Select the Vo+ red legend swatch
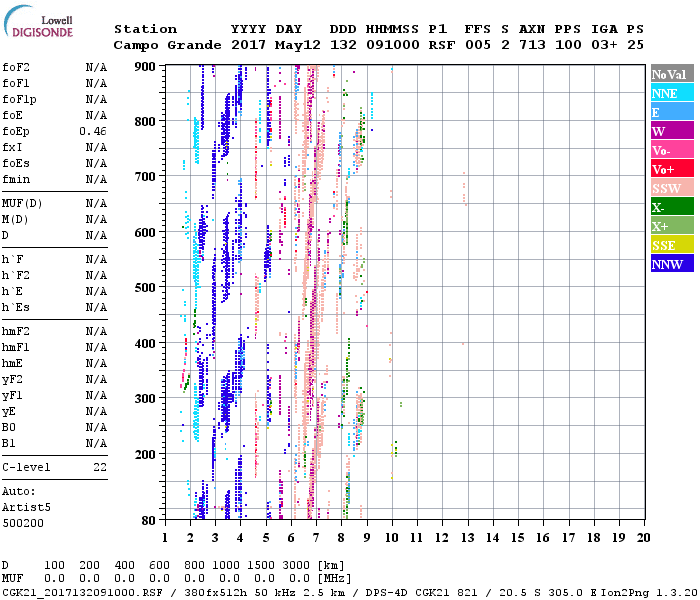 (x=672, y=169)
